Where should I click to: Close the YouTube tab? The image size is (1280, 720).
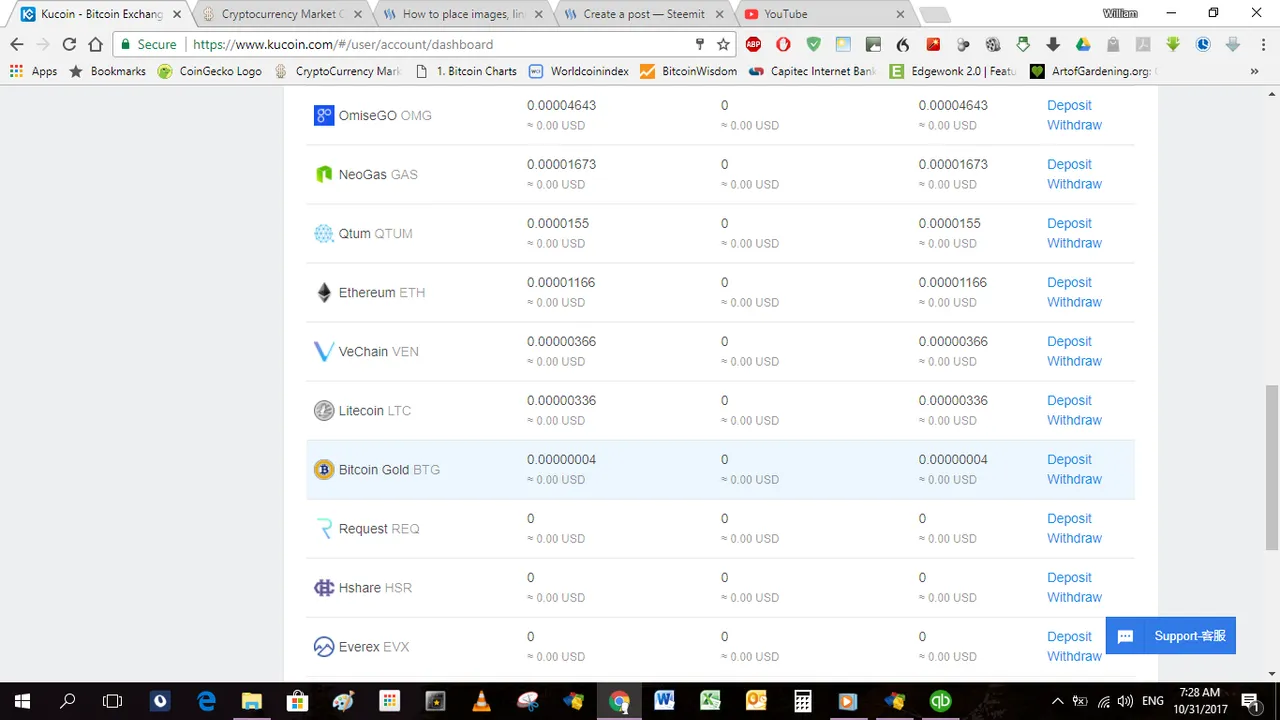[900, 14]
